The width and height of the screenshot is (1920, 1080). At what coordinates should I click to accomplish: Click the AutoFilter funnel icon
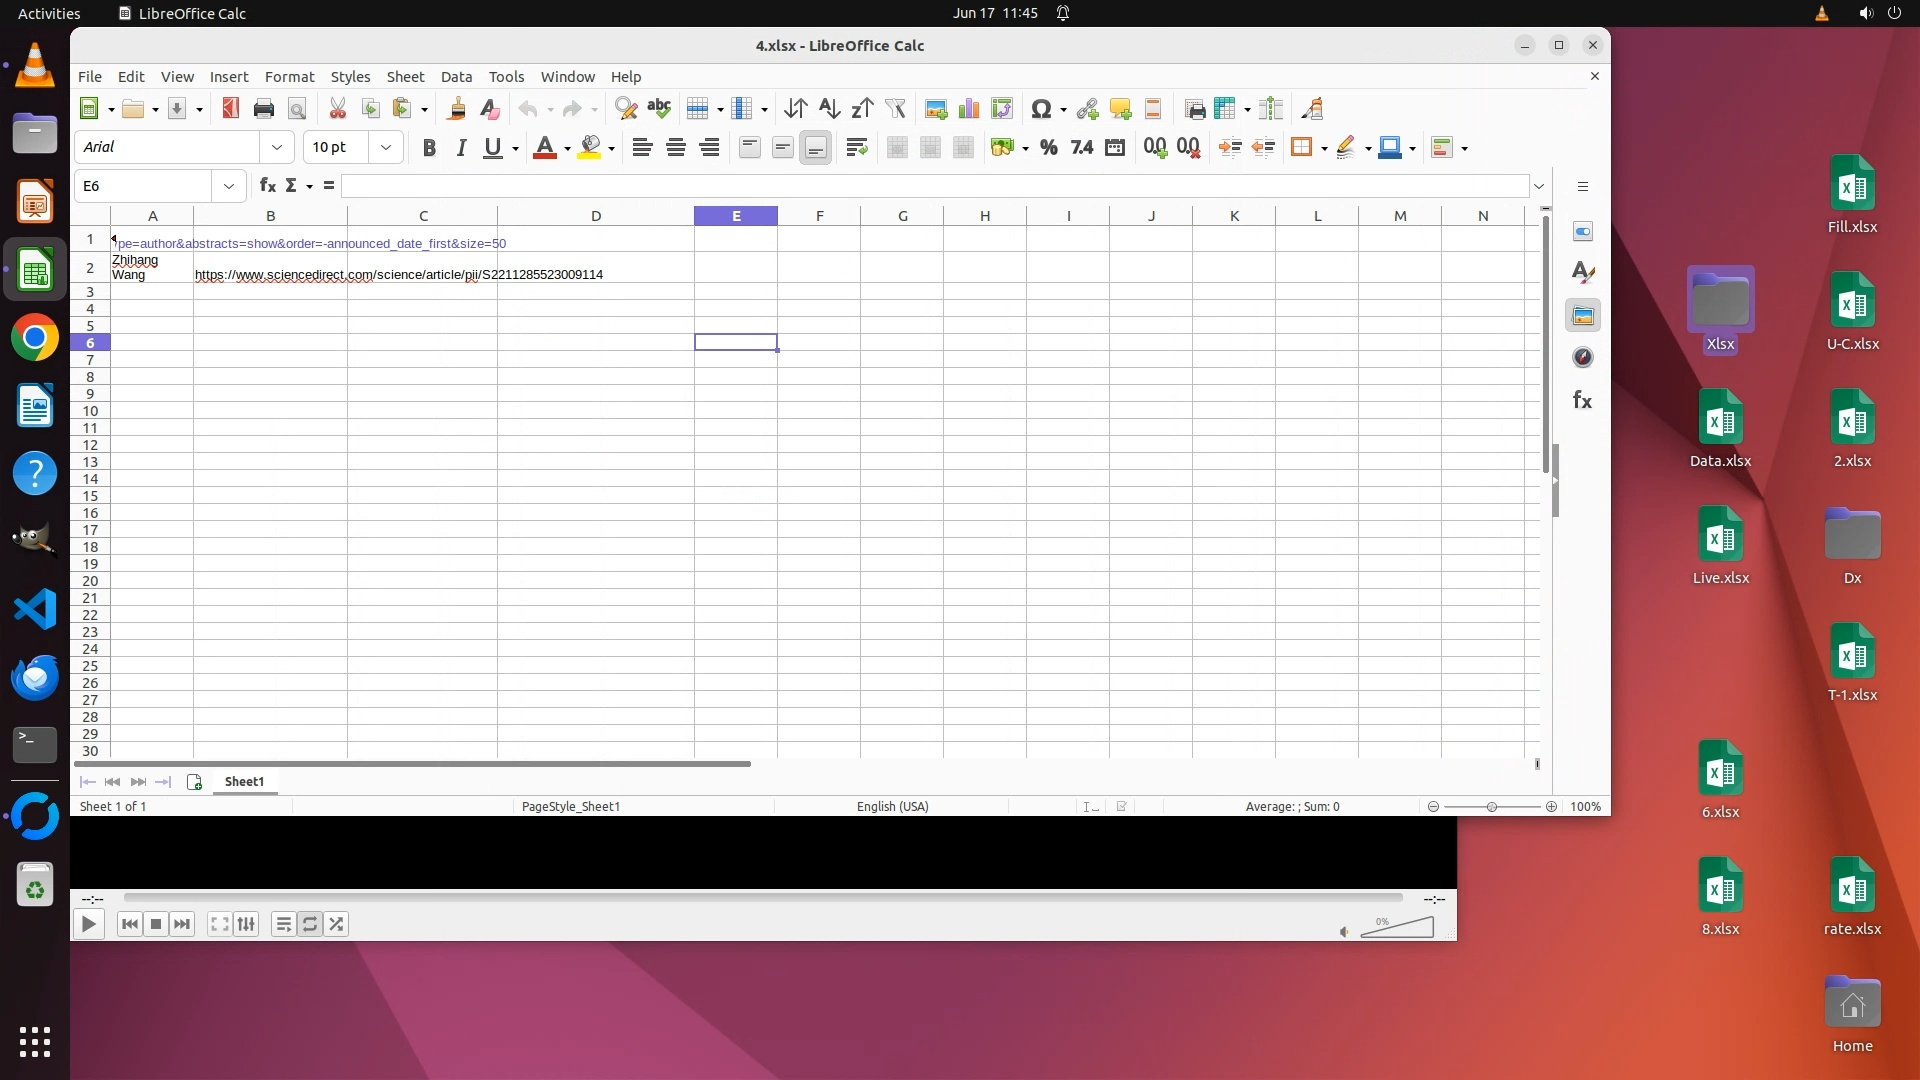point(895,109)
